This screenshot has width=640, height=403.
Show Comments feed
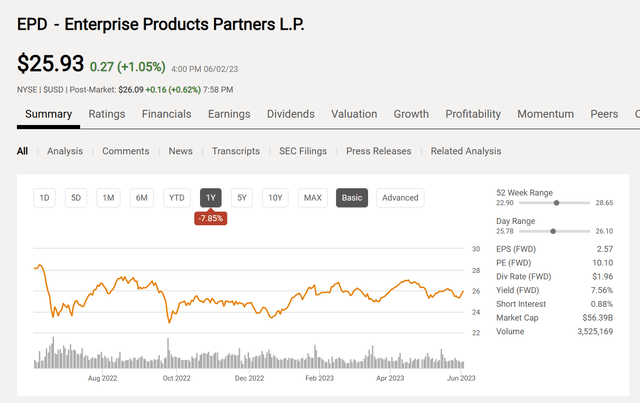click(126, 151)
